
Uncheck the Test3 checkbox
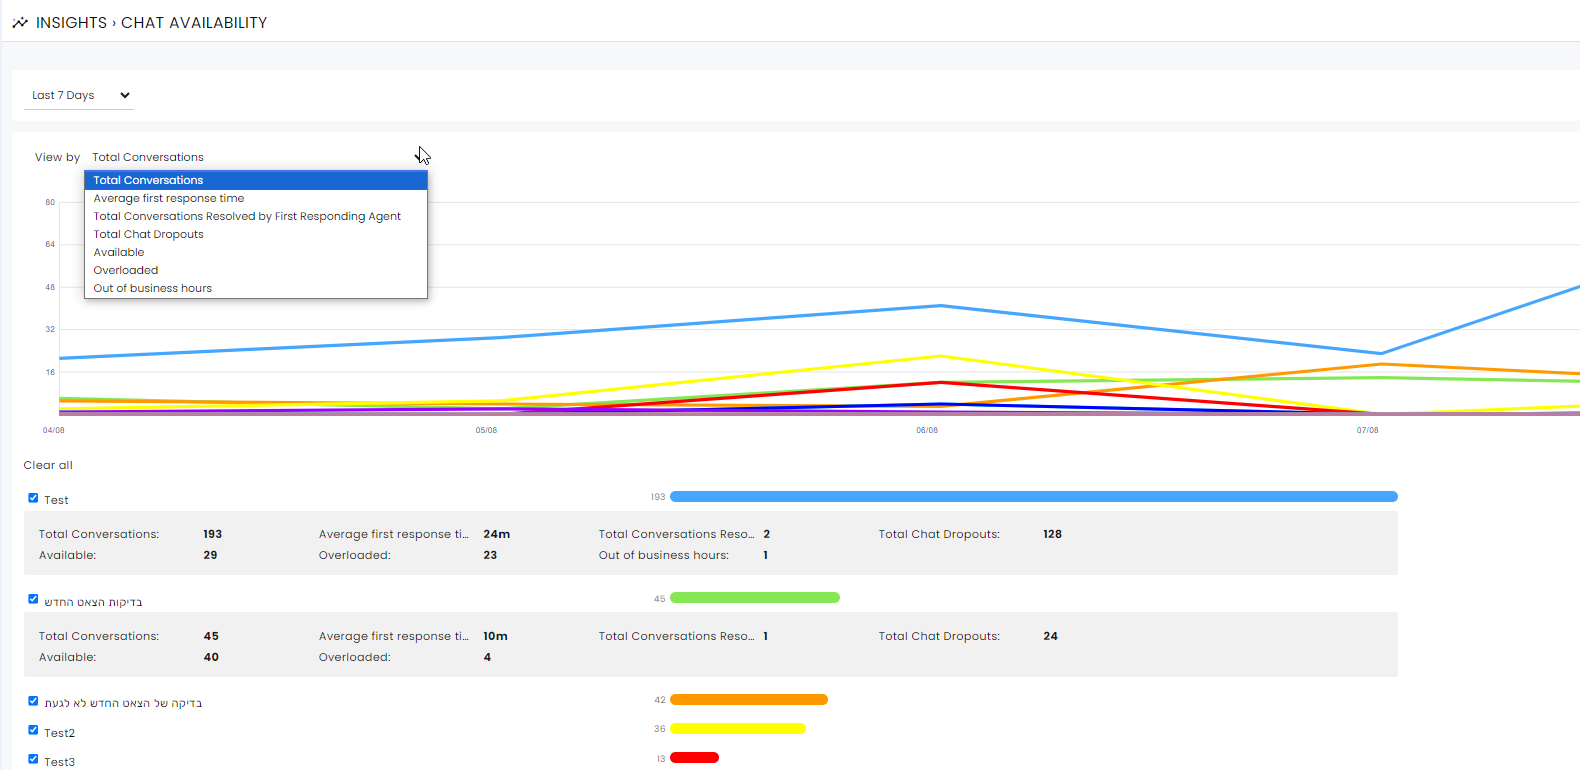click(33, 759)
